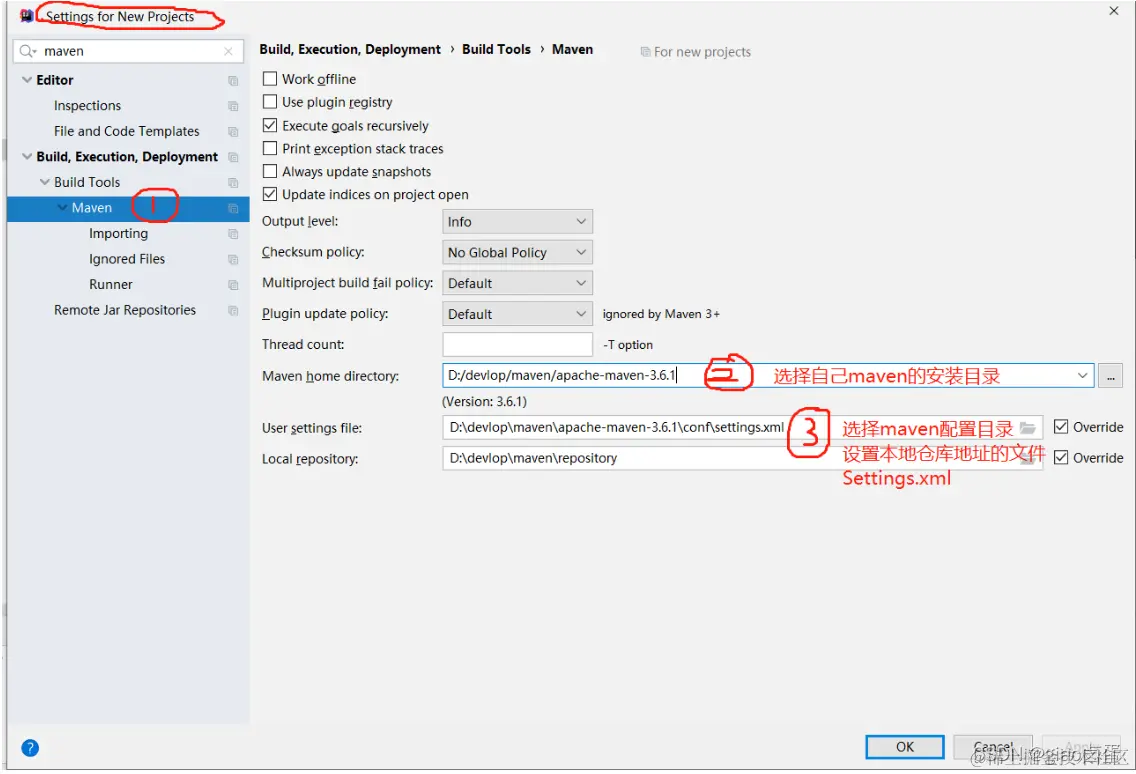
Task: Enable the Work offline checkbox
Action: tap(270, 78)
